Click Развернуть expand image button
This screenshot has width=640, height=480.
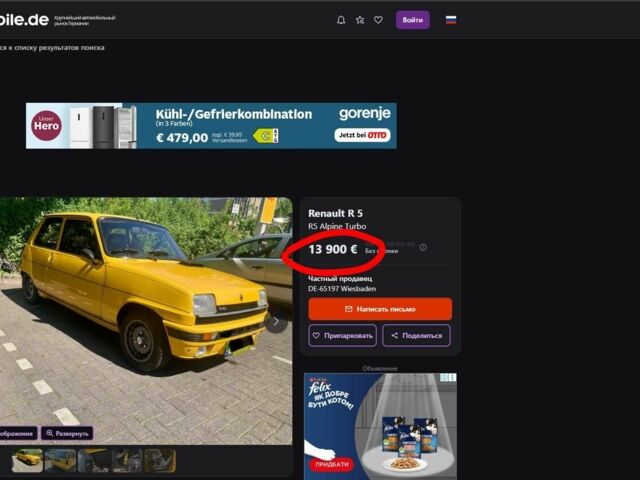[x=67, y=433]
